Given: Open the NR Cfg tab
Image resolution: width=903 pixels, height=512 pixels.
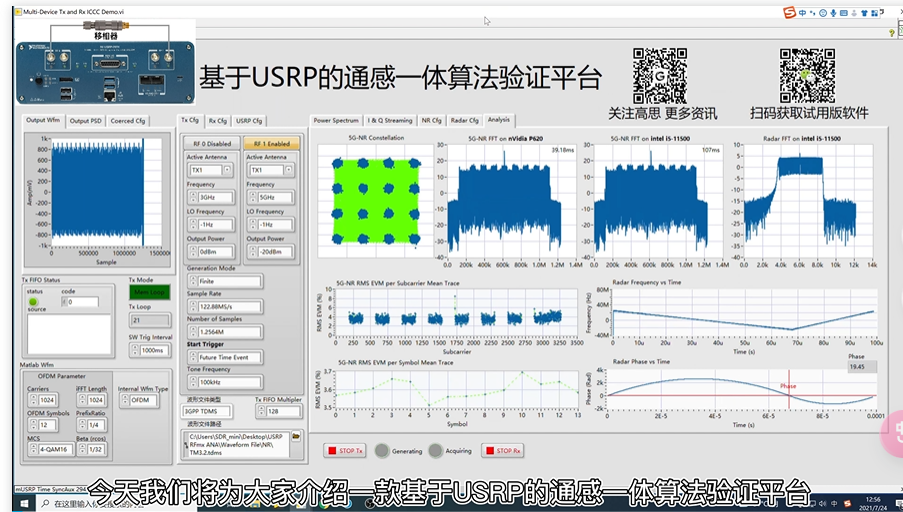Looking at the screenshot, I should [431, 120].
